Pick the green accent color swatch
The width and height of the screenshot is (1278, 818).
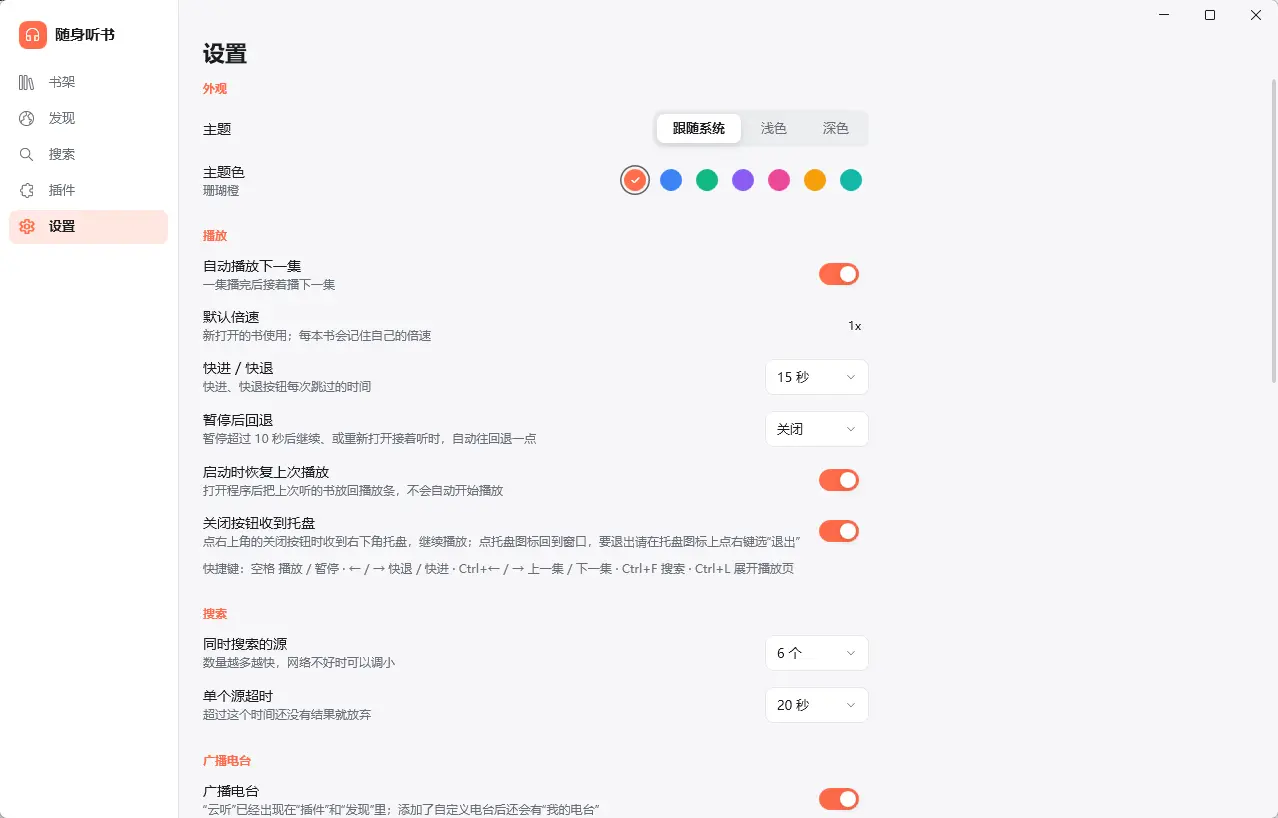coord(707,180)
